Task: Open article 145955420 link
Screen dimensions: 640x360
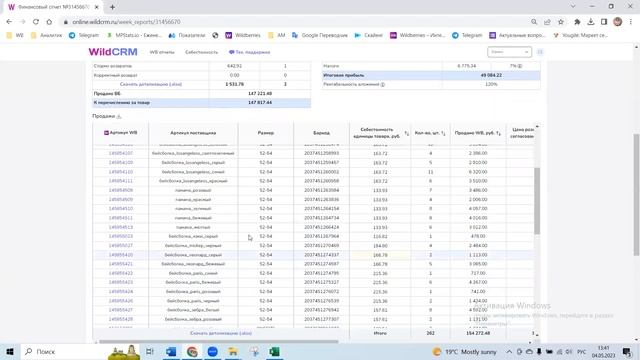Action: (x=121, y=255)
